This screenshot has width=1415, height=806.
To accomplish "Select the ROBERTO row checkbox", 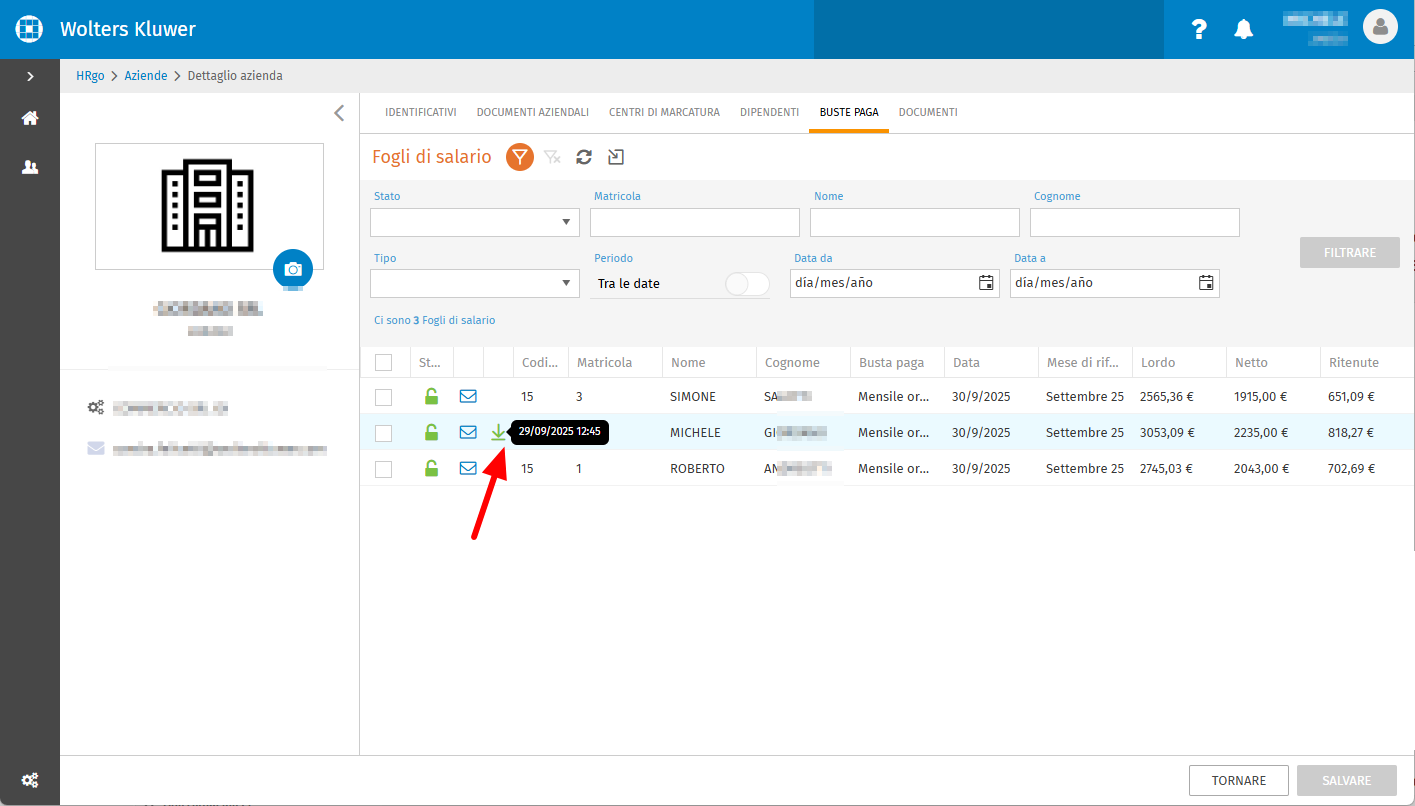I will (x=384, y=469).
